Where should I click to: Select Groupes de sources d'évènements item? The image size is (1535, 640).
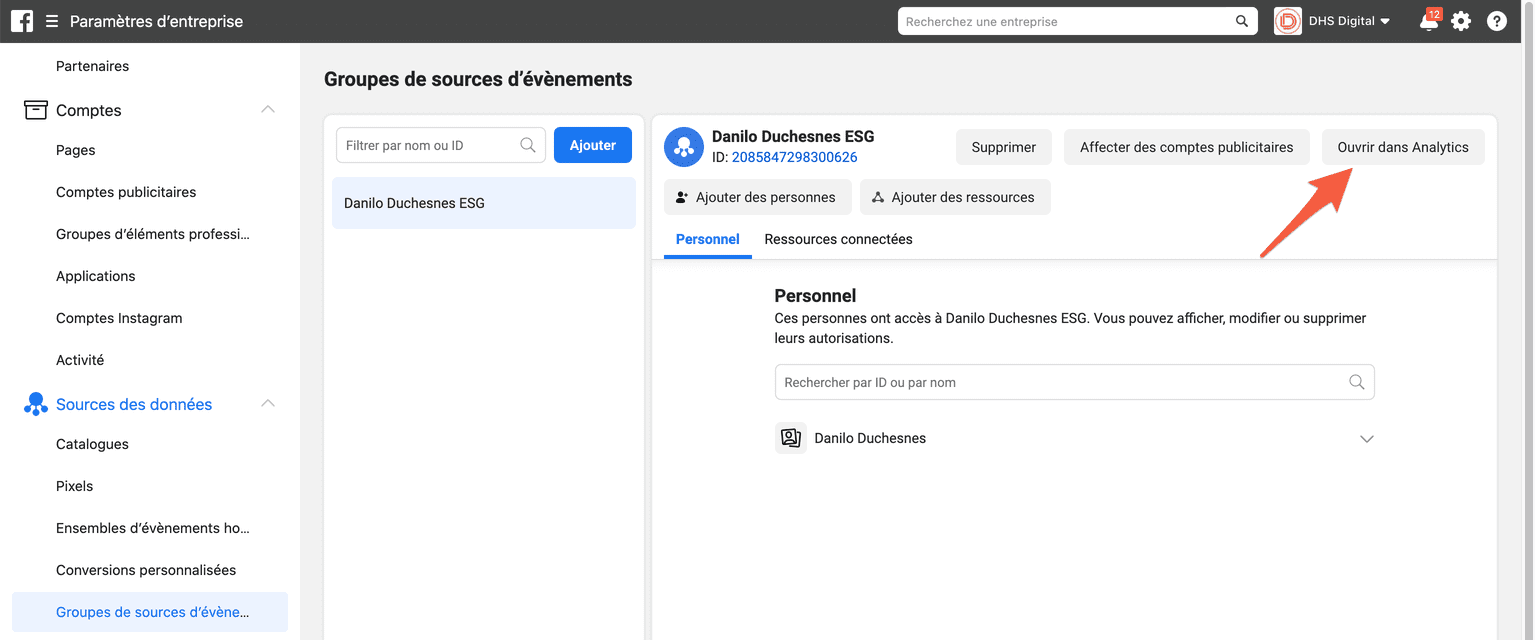pos(150,612)
